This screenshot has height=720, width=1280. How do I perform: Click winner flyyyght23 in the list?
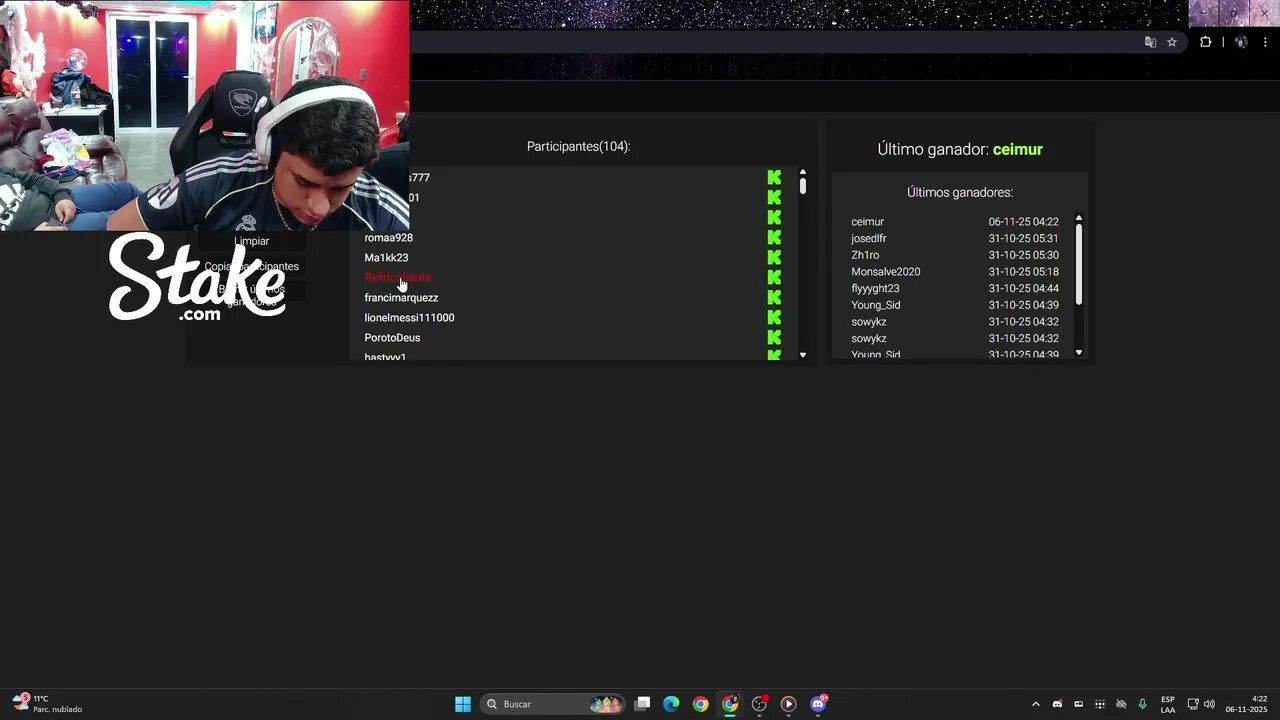pos(875,288)
